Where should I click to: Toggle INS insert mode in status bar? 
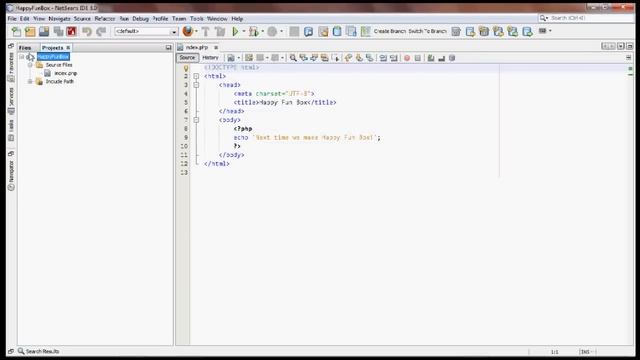[585, 351]
